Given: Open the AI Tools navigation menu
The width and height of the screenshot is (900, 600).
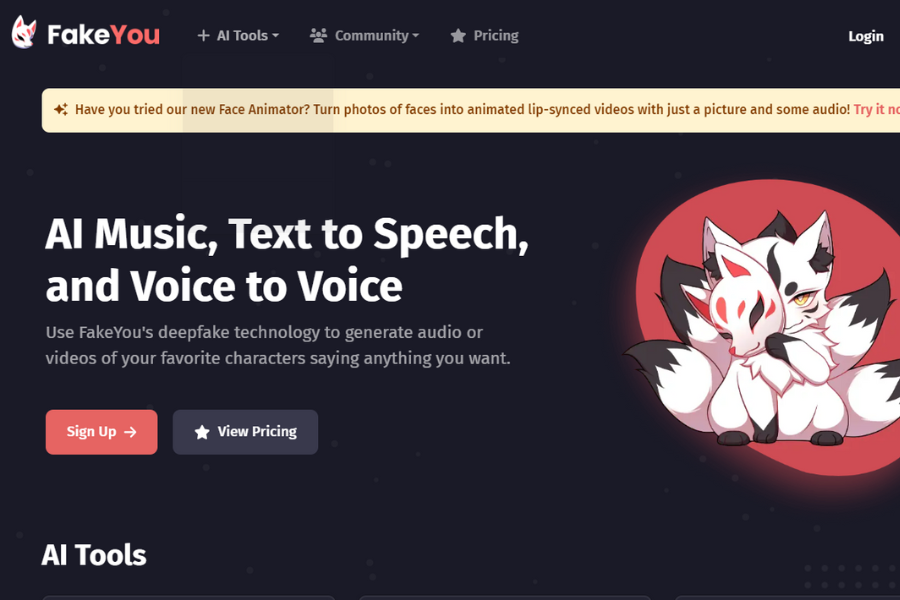Looking at the screenshot, I should pyautogui.click(x=238, y=36).
